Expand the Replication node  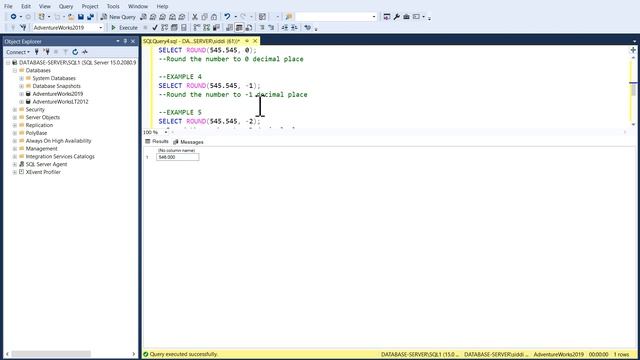tap(15, 125)
